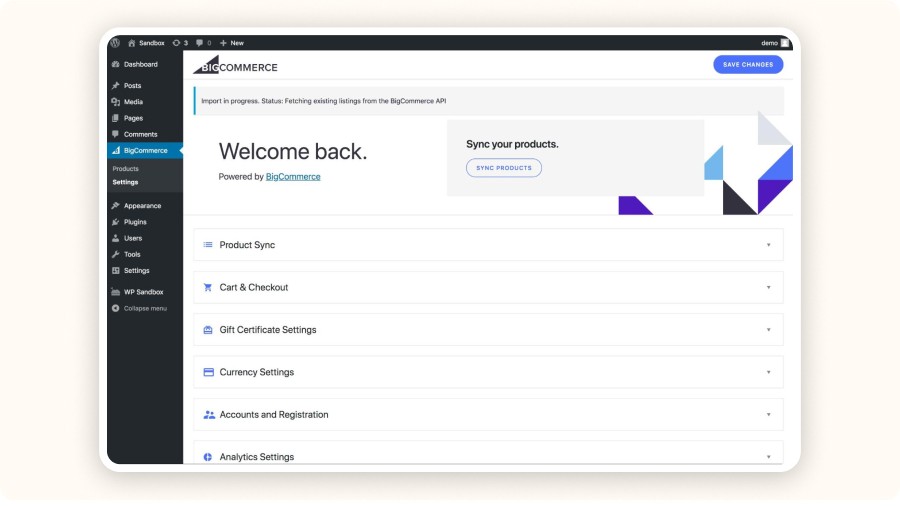The width and height of the screenshot is (900, 508).
Task: Click the Settings icon in sidebar
Action: (x=116, y=270)
